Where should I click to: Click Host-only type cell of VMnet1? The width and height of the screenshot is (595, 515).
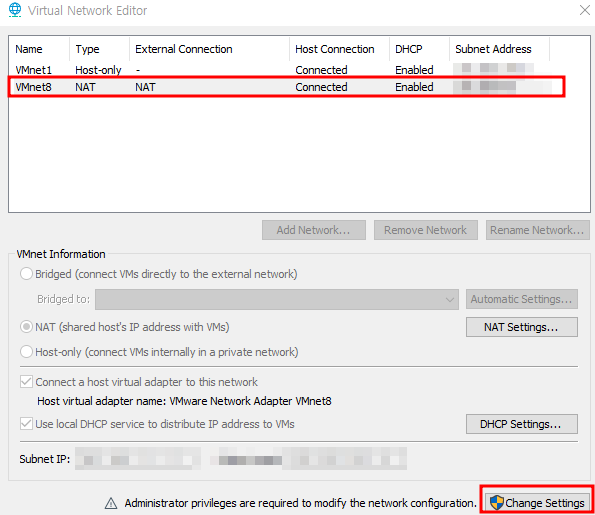tap(98, 70)
